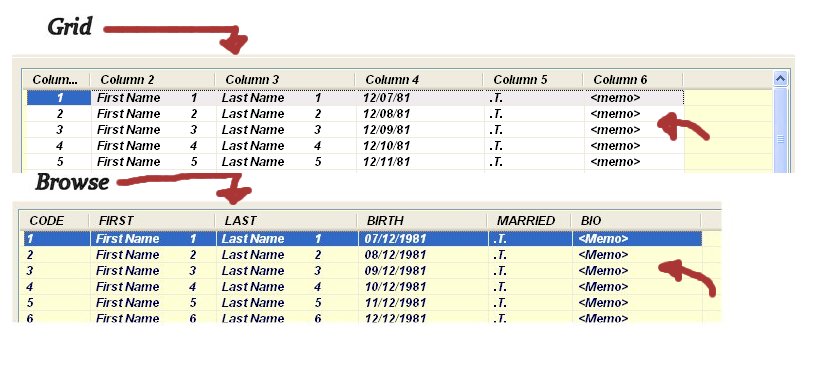Click the truncated Grid header 'Colum...'
This screenshot has width=827, height=365.
click(56, 80)
